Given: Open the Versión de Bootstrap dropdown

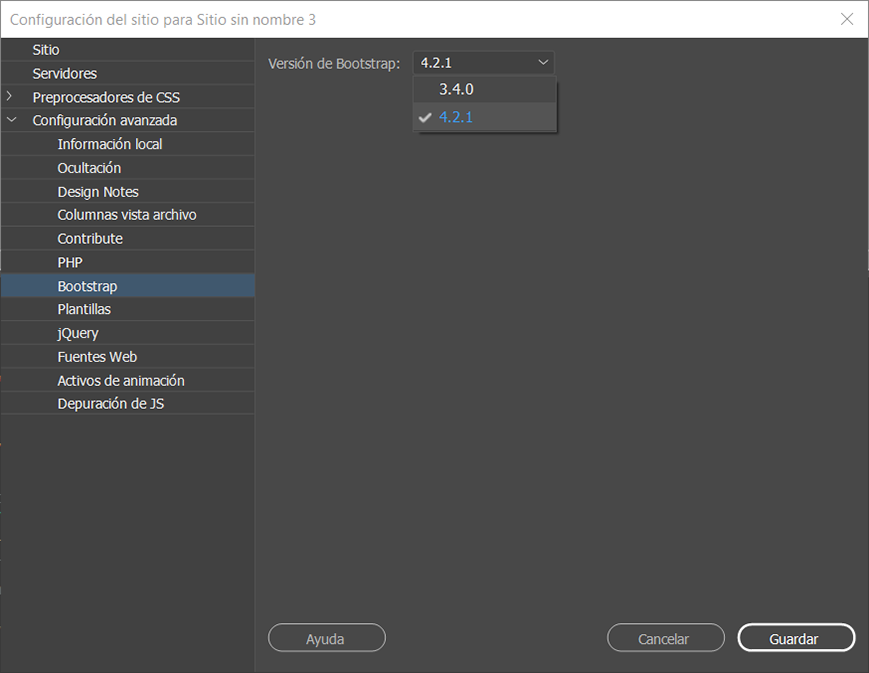Looking at the screenshot, I should [483, 62].
